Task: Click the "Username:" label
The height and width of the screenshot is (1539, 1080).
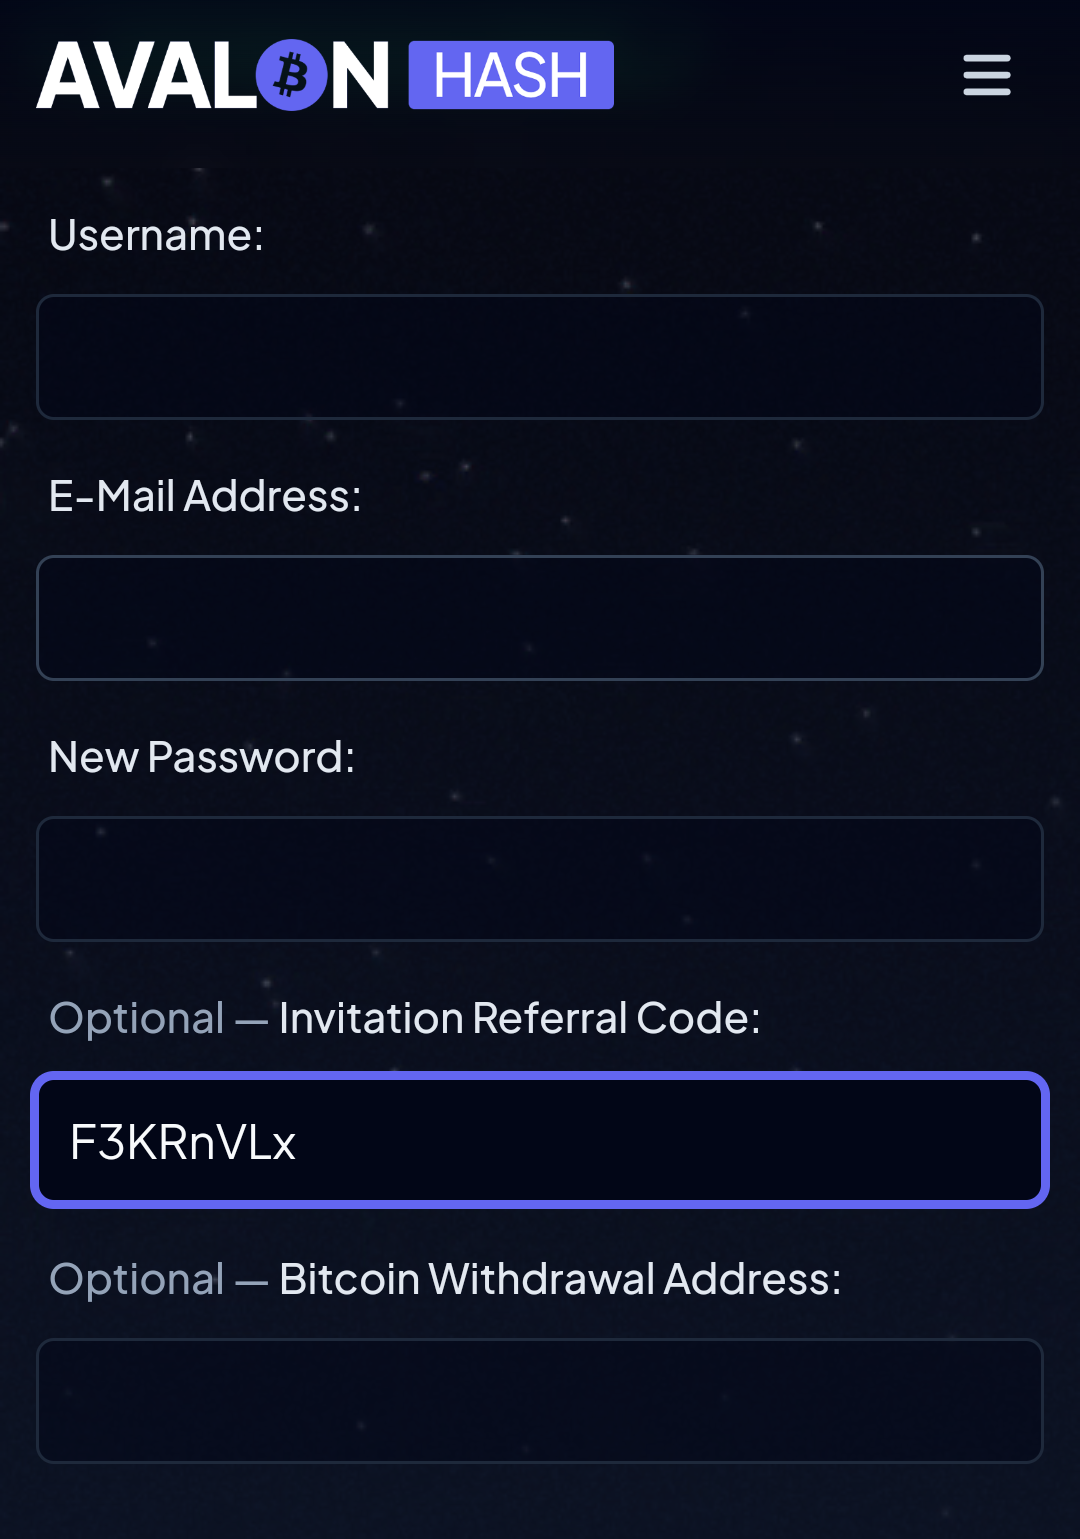Action: click(156, 236)
